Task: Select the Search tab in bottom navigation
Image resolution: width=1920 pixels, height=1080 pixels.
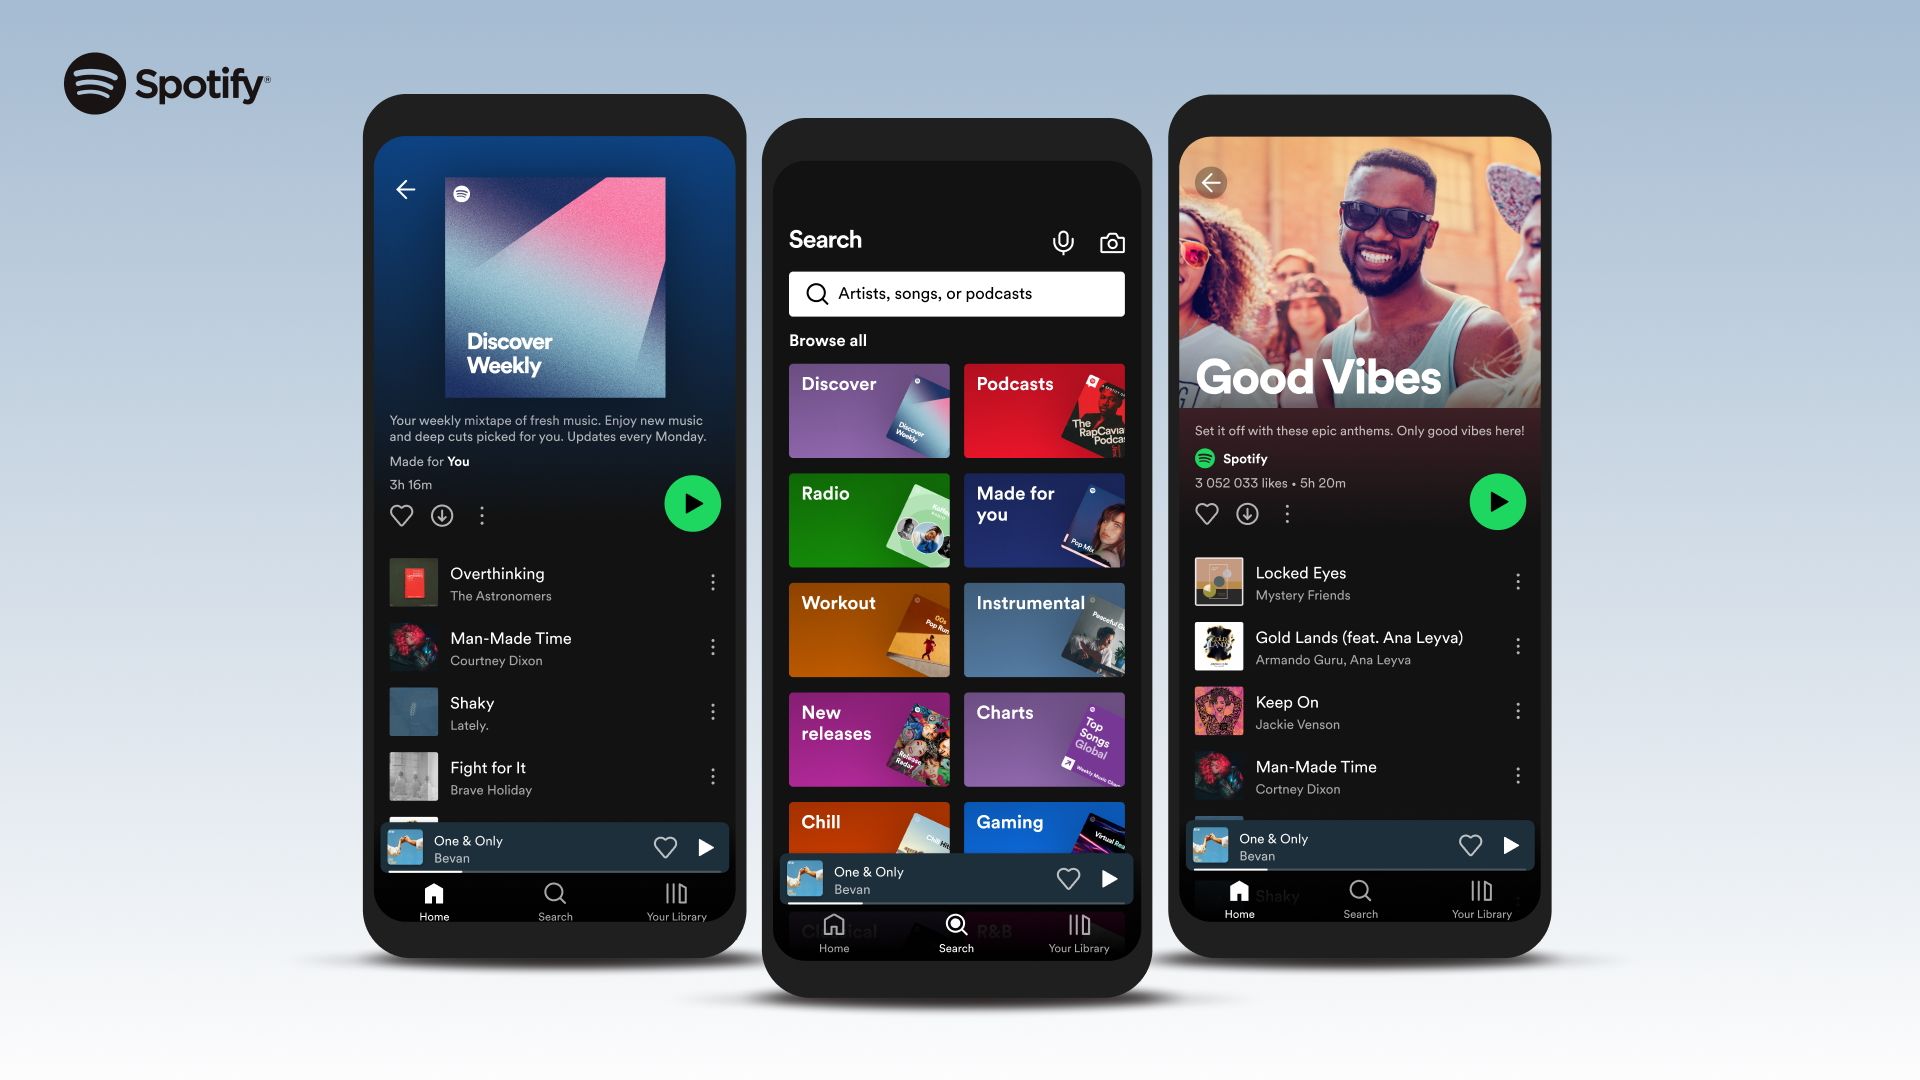Action: click(554, 902)
